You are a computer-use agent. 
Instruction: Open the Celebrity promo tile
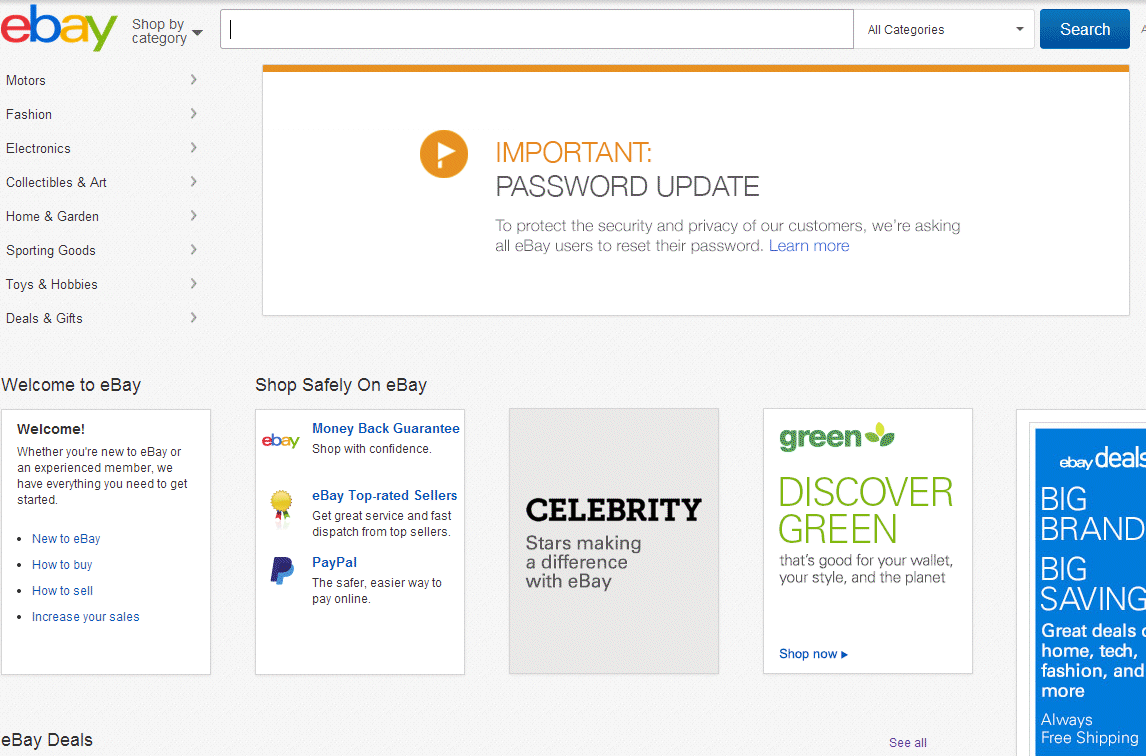[x=613, y=540]
